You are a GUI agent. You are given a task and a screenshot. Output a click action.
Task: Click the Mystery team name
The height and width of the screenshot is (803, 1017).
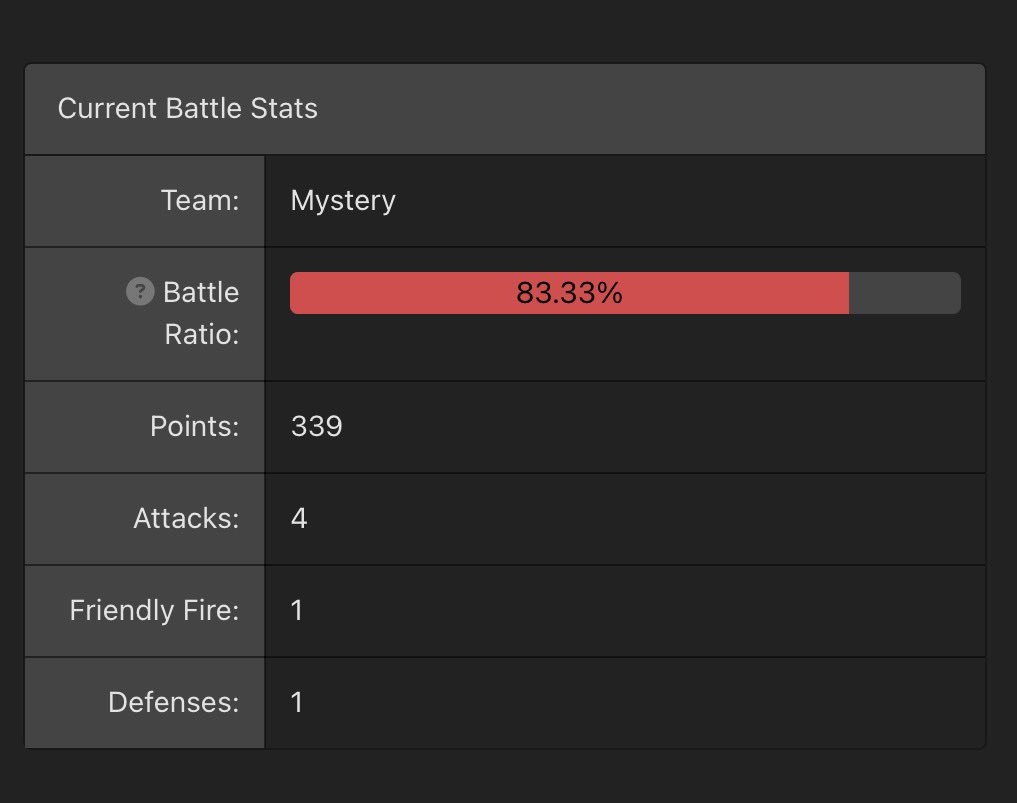pyautogui.click(x=343, y=200)
